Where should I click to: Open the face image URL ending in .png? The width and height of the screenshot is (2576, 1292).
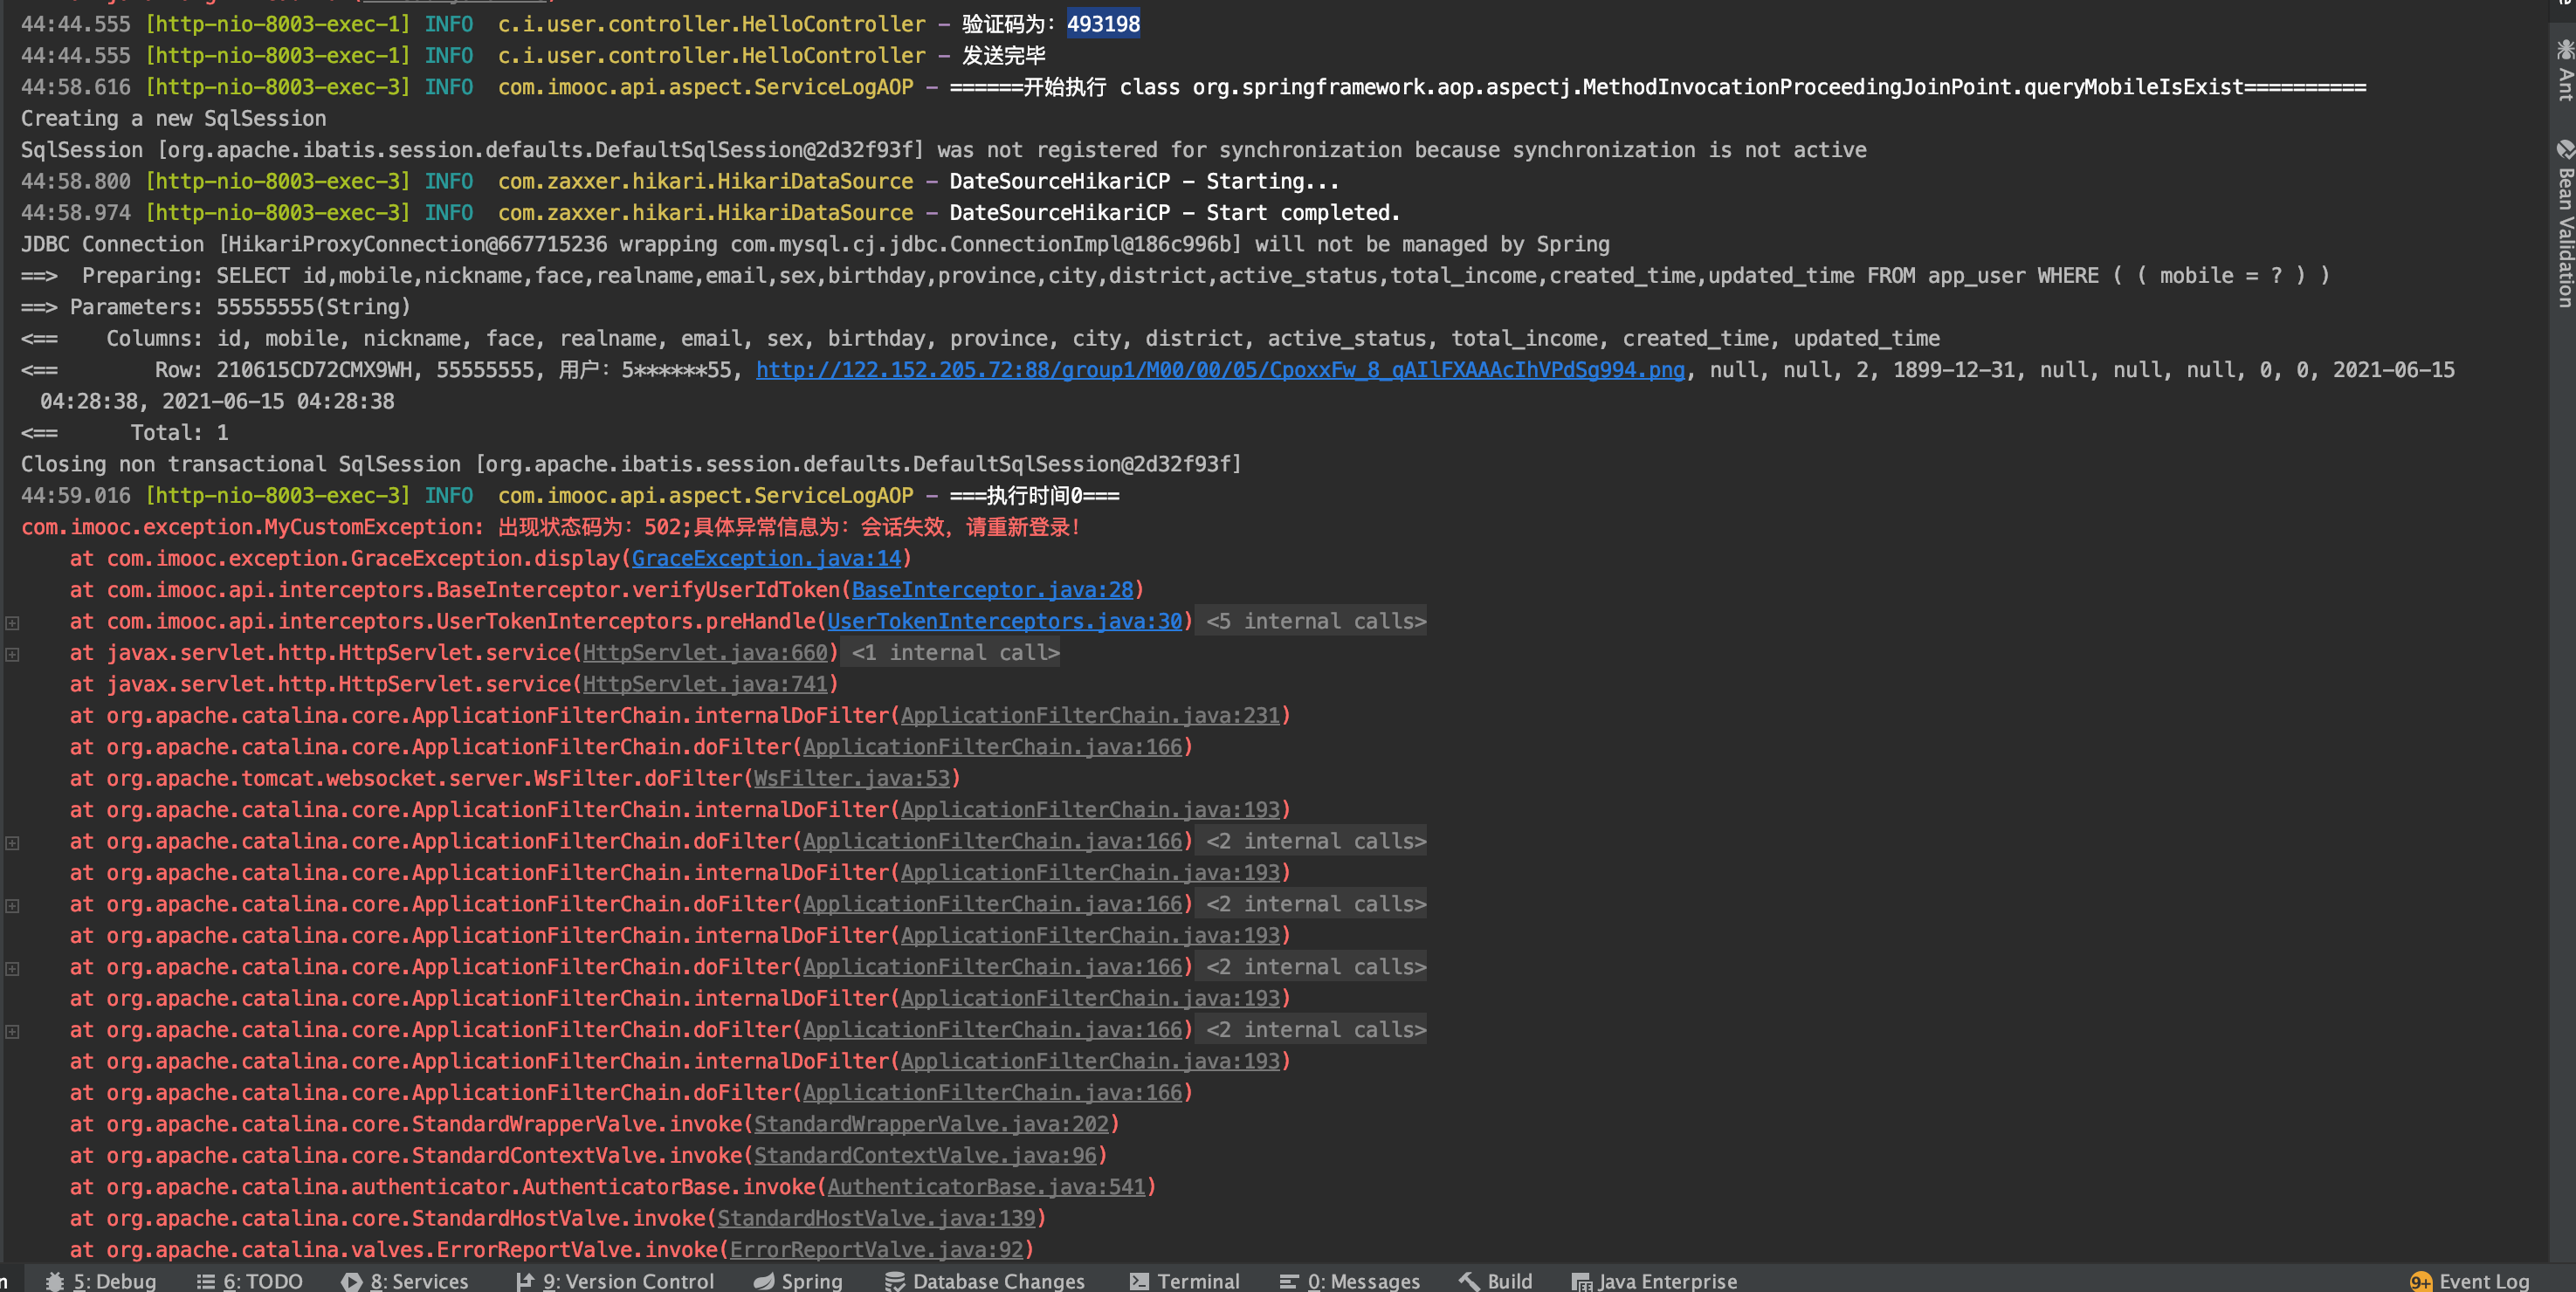coord(1220,370)
